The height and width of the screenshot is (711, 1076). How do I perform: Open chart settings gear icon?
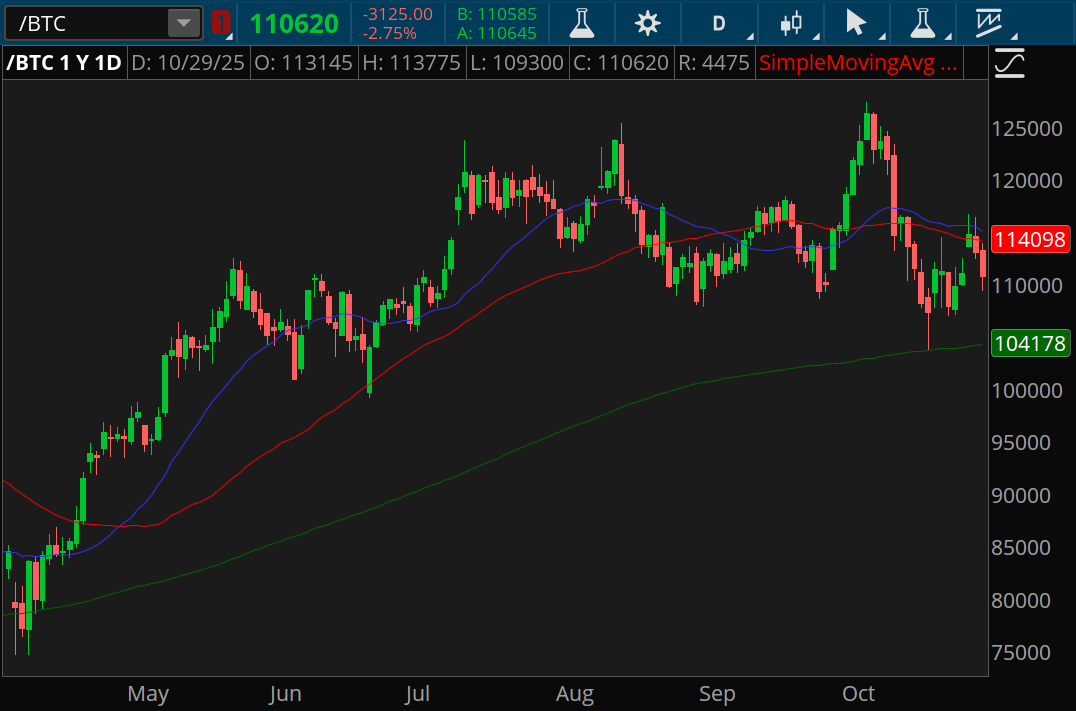[648, 23]
